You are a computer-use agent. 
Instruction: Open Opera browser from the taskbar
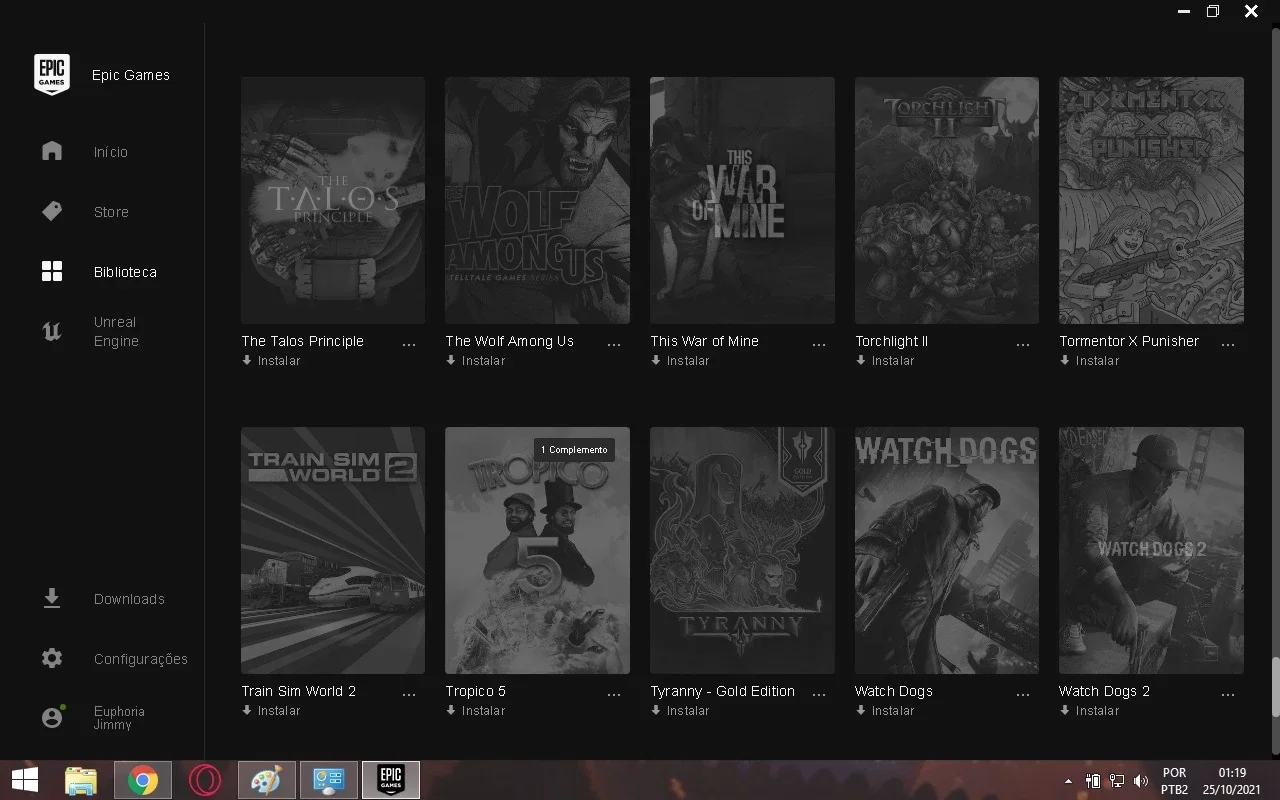point(205,780)
